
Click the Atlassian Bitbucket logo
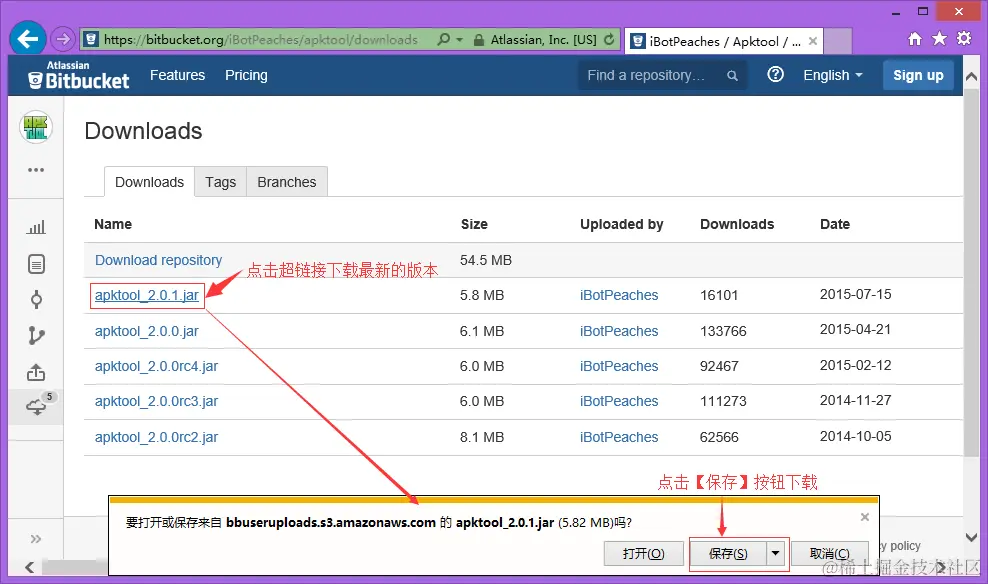(x=79, y=75)
